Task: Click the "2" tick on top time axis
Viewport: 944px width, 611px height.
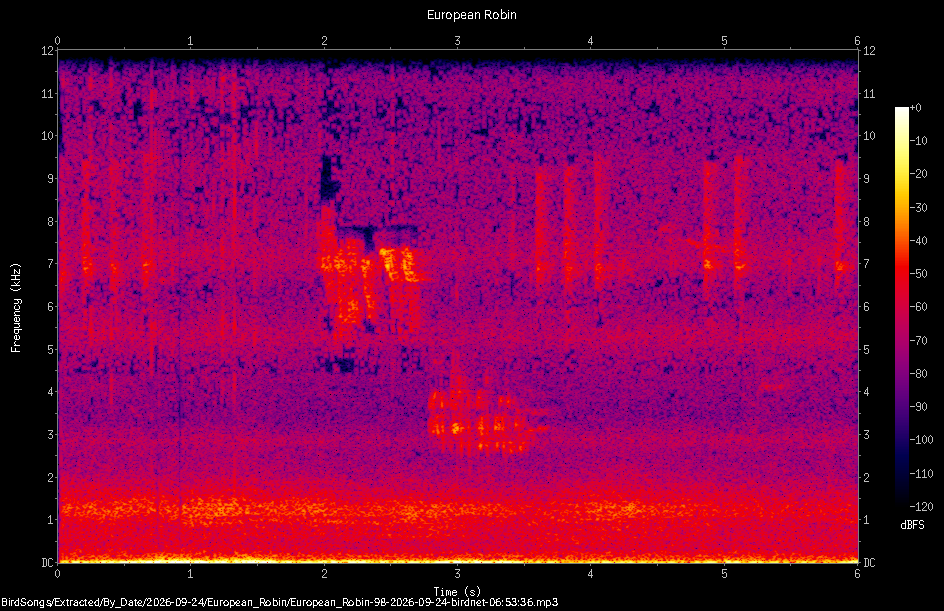Action: tap(324, 41)
